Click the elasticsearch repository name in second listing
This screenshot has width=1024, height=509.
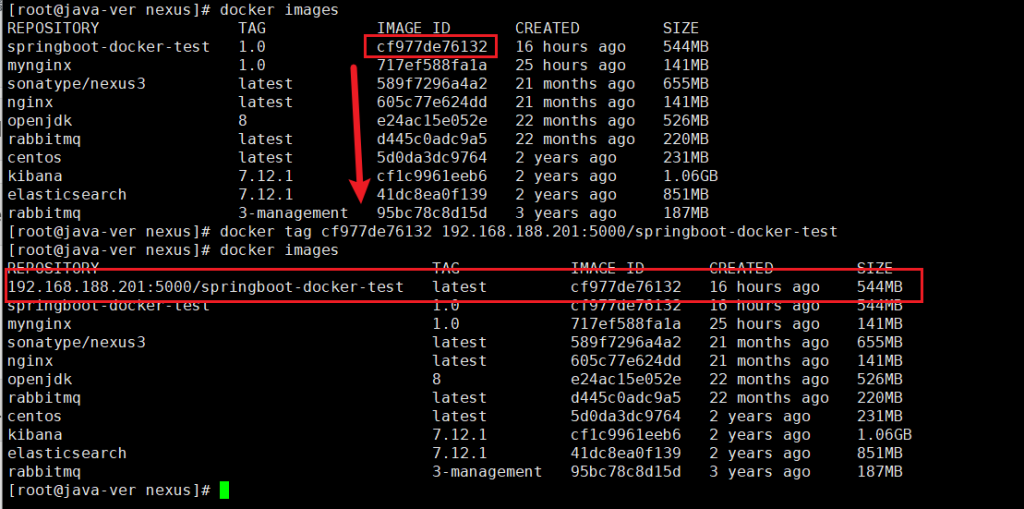point(67,453)
